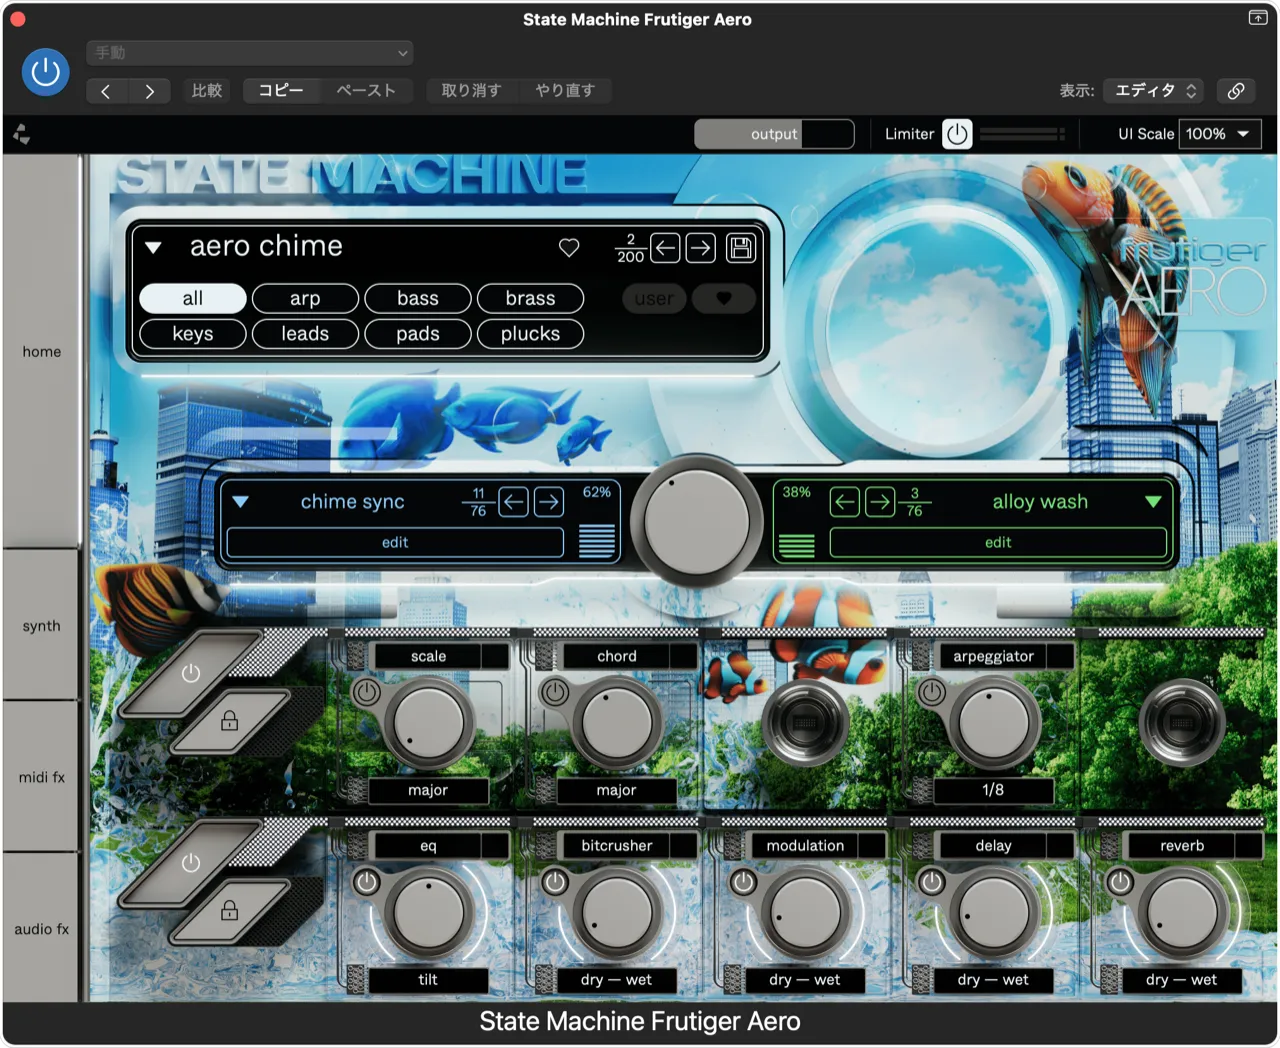The height and width of the screenshot is (1048, 1280).
Task: Click the favorite heart icon beside aero chime
Action: pyautogui.click(x=569, y=247)
